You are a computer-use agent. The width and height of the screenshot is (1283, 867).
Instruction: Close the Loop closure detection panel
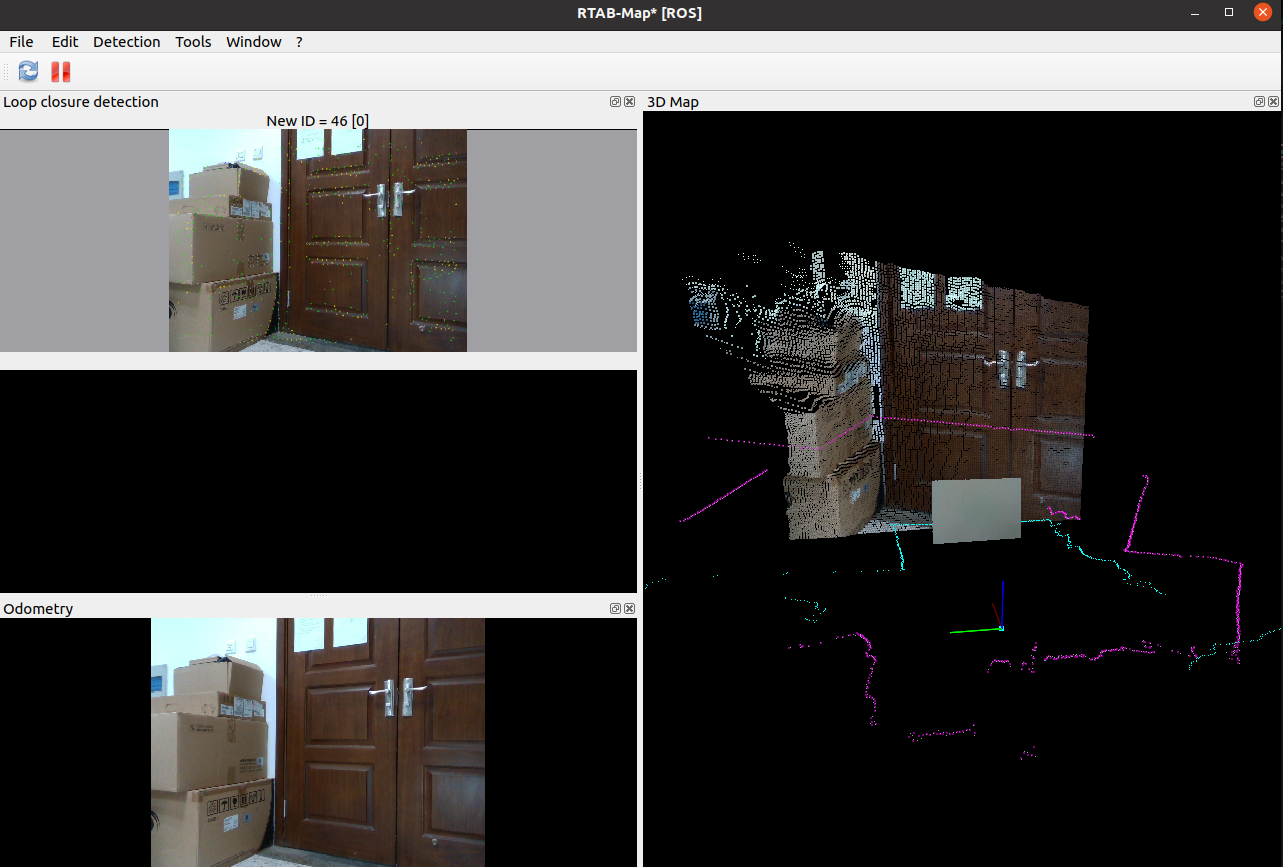point(629,102)
